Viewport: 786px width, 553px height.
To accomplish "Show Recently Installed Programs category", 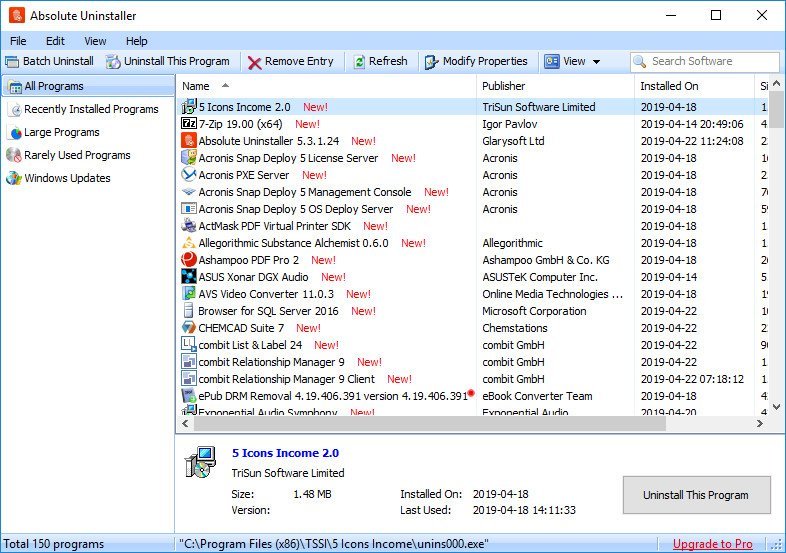I will [90, 109].
